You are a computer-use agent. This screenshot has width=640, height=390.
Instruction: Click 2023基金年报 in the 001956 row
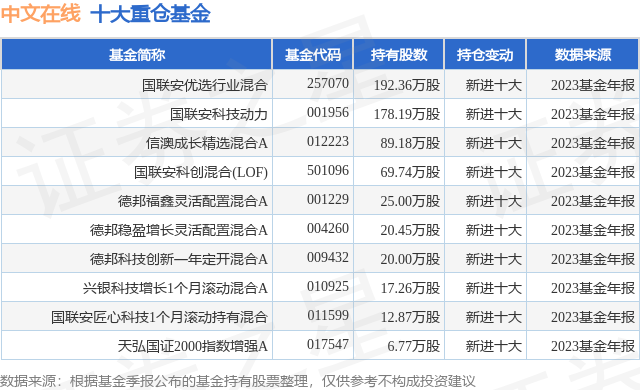pyautogui.click(x=593, y=114)
